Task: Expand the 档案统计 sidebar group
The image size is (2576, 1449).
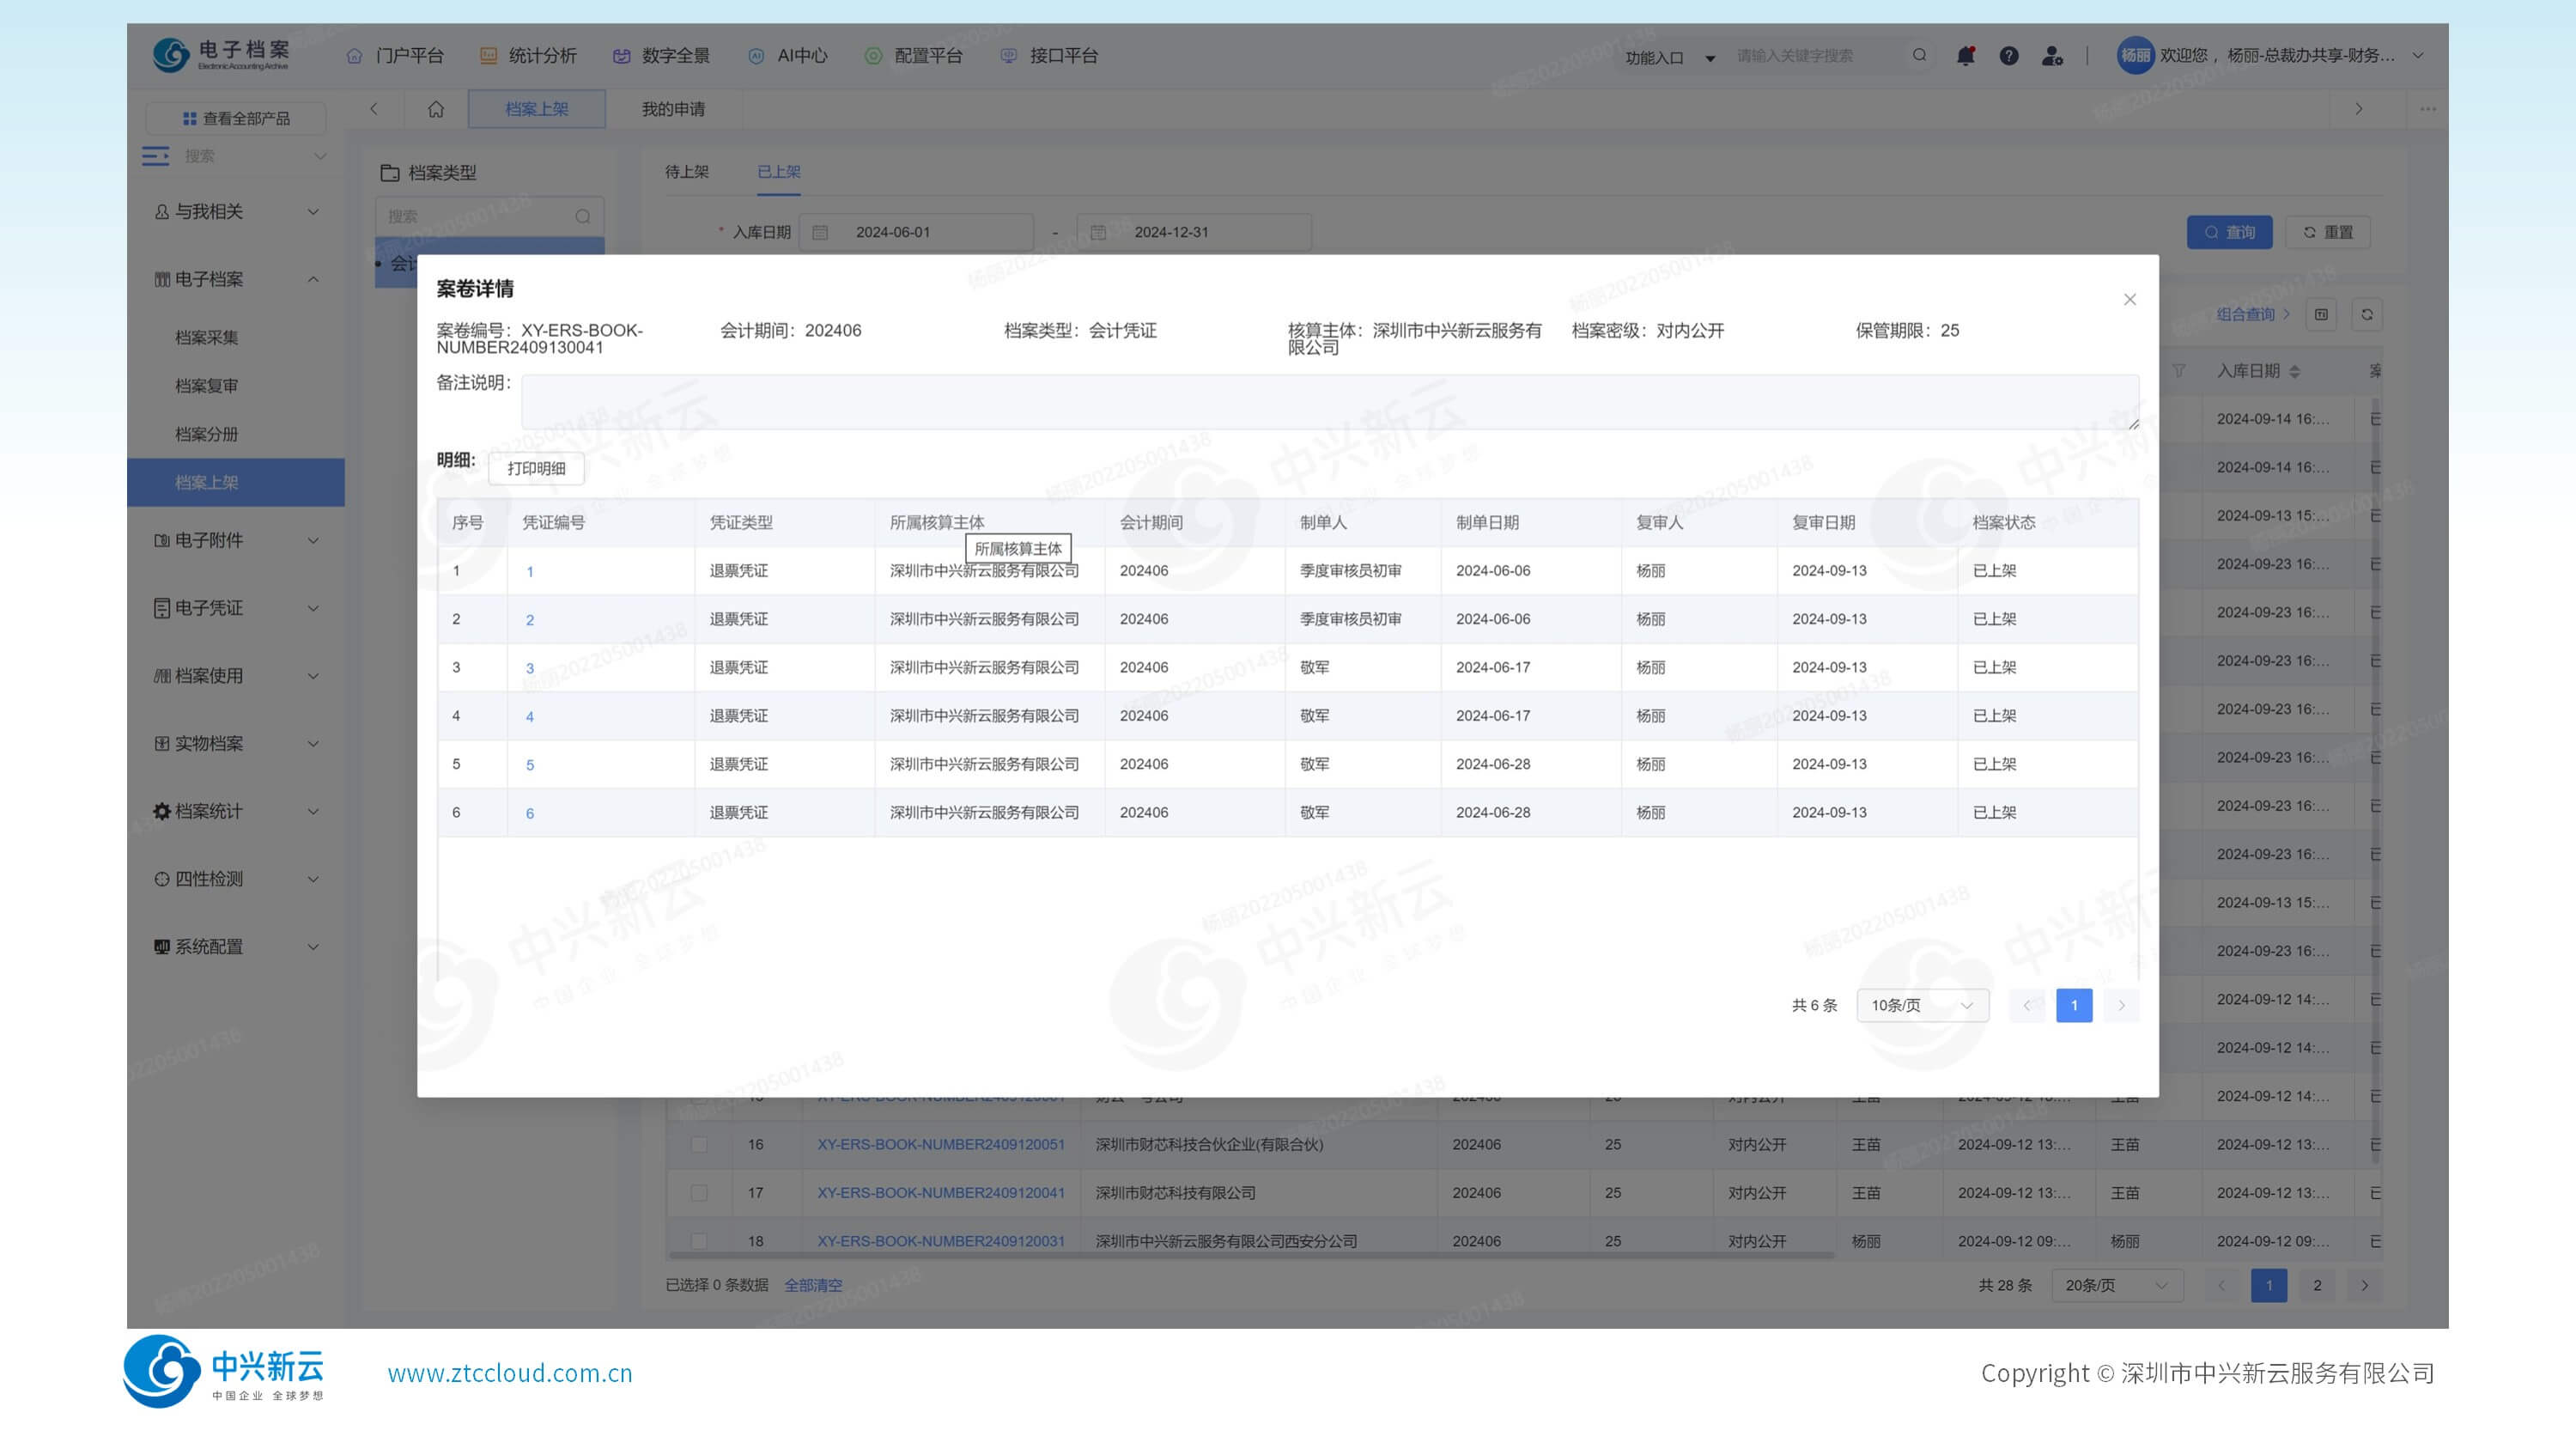Action: (x=236, y=812)
